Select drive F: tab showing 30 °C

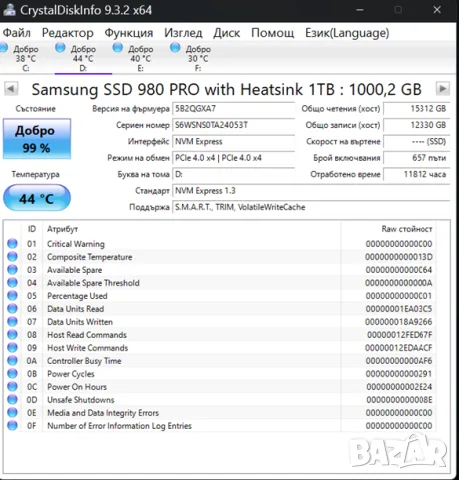tap(198, 58)
